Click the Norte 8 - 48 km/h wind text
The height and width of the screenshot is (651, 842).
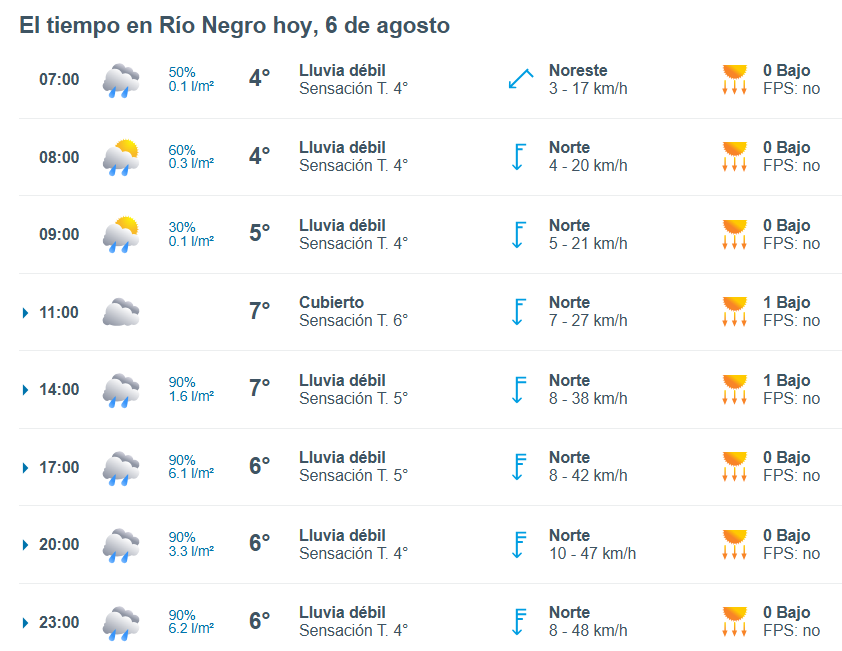588,621
